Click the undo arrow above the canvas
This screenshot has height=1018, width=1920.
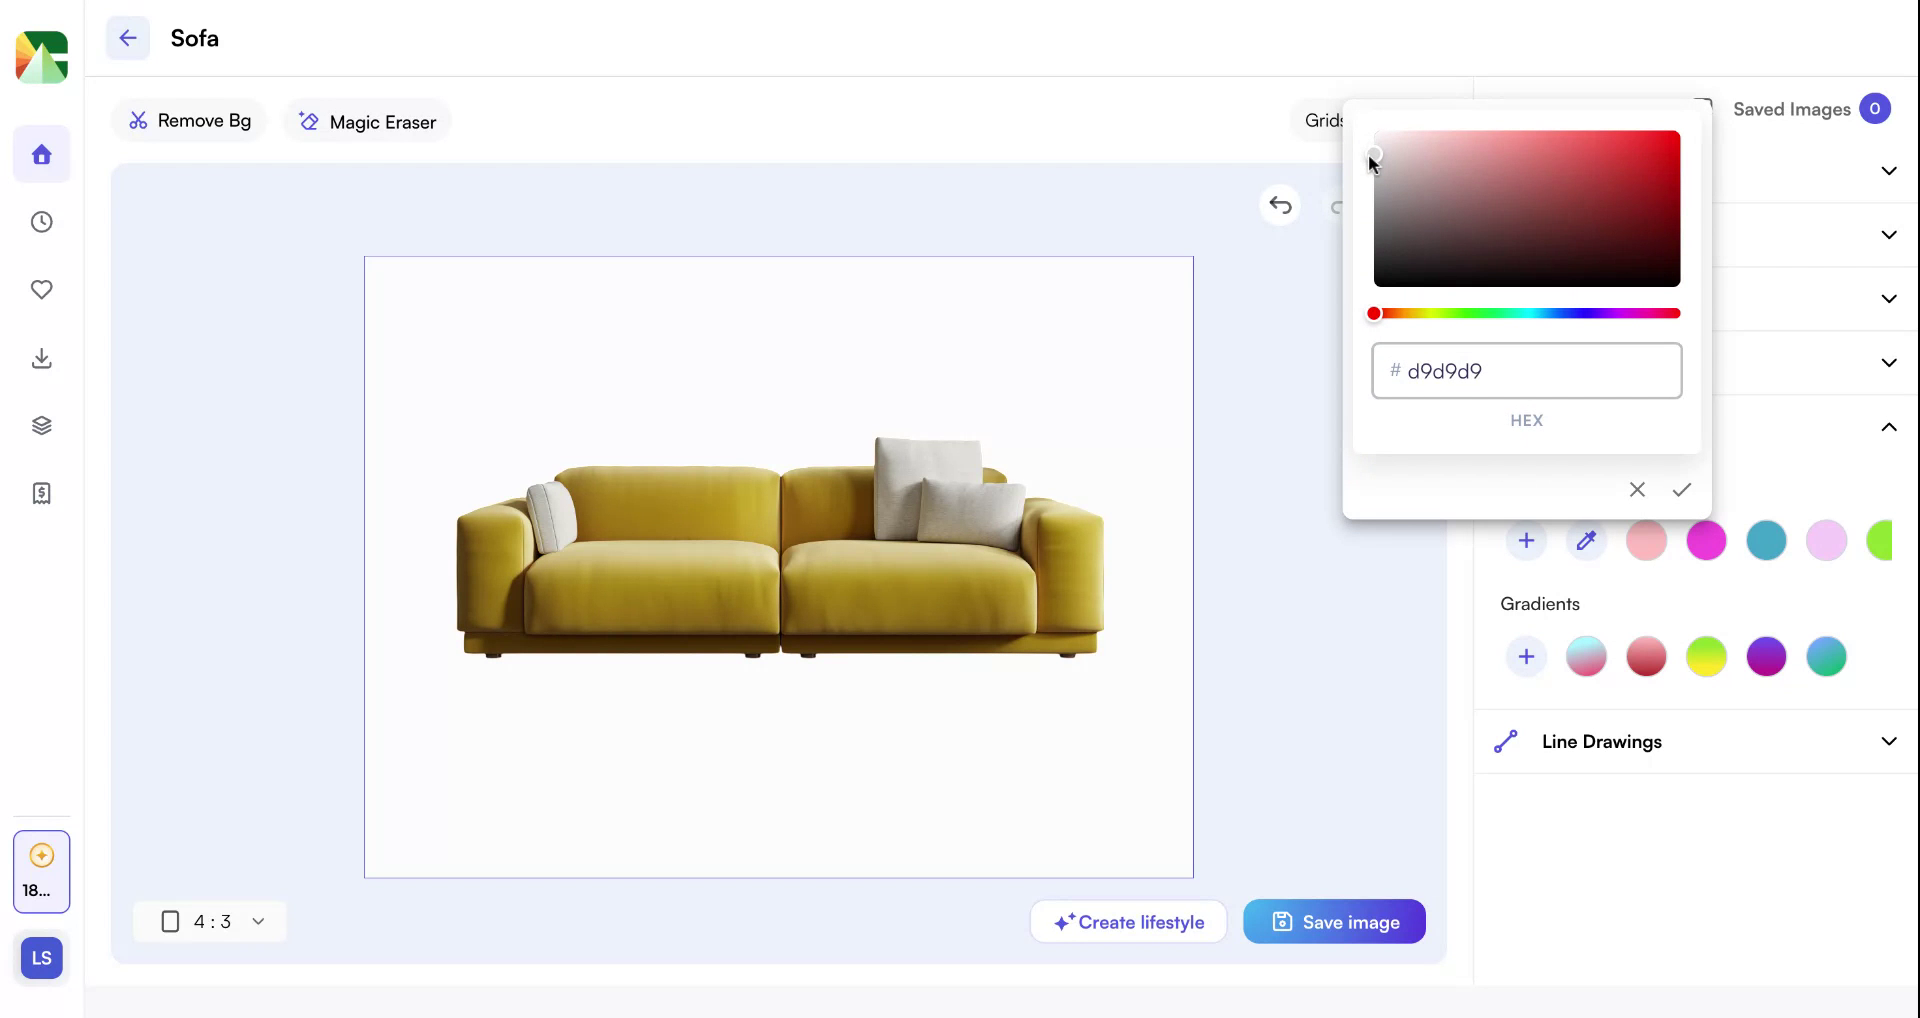(x=1280, y=205)
